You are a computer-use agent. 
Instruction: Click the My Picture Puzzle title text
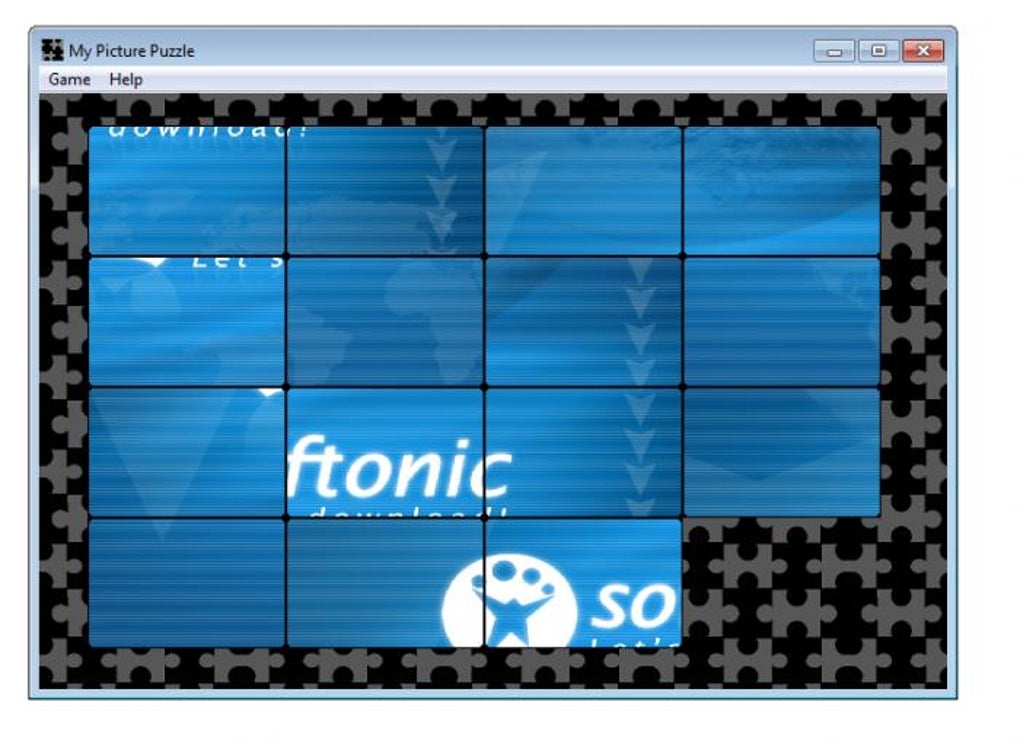[x=131, y=51]
